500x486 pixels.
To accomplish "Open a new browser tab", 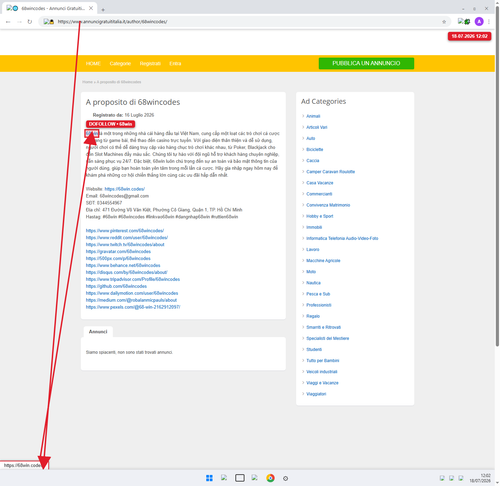I will pos(103,10).
